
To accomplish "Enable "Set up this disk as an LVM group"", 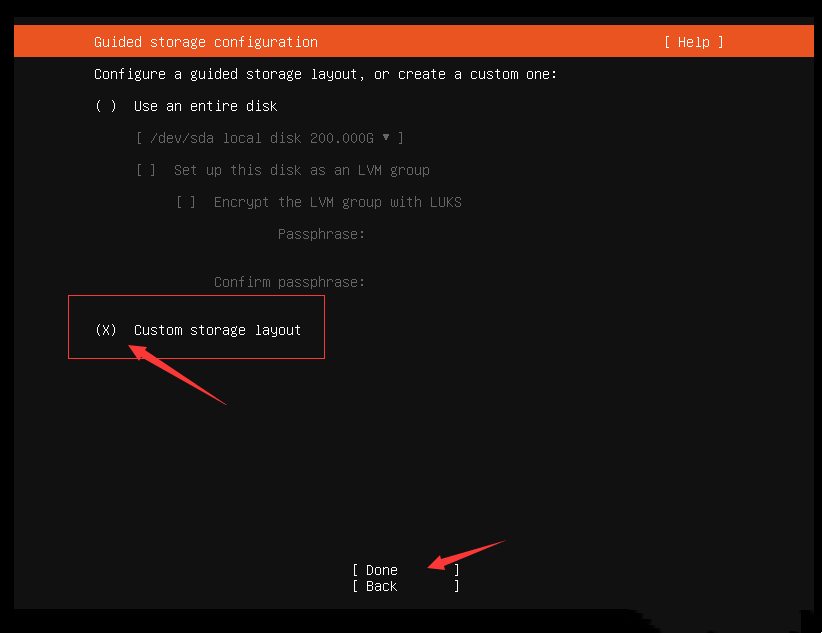I will 146,169.
